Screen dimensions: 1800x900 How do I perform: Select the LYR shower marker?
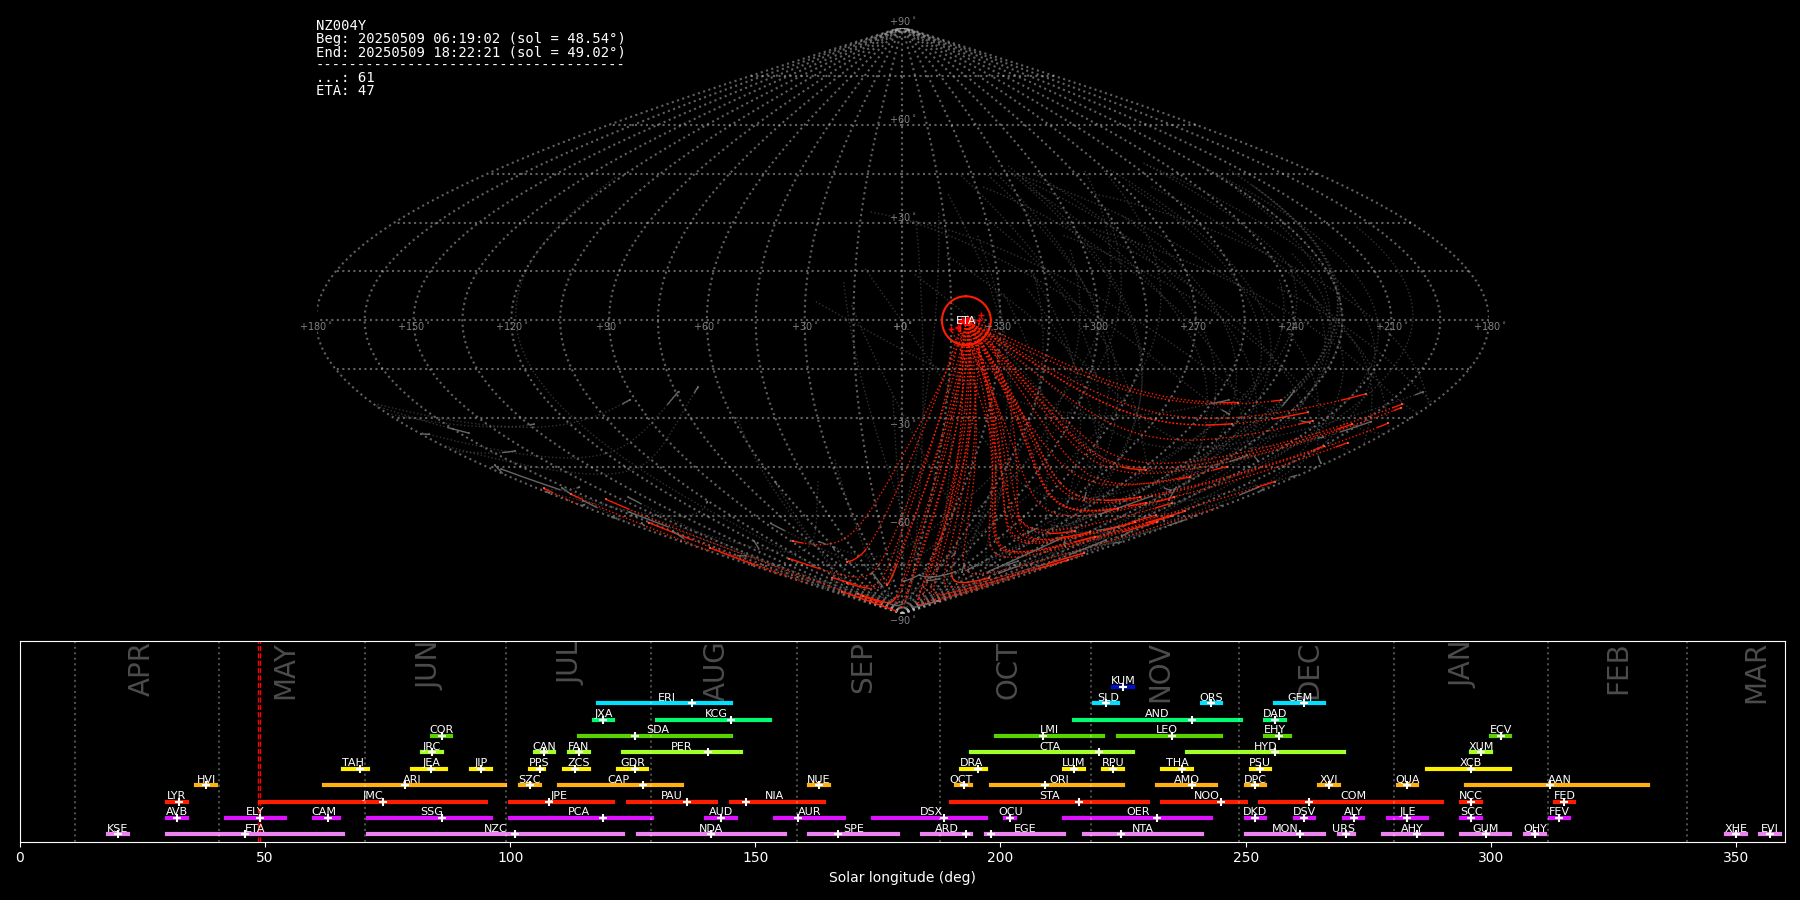[x=177, y=801]
